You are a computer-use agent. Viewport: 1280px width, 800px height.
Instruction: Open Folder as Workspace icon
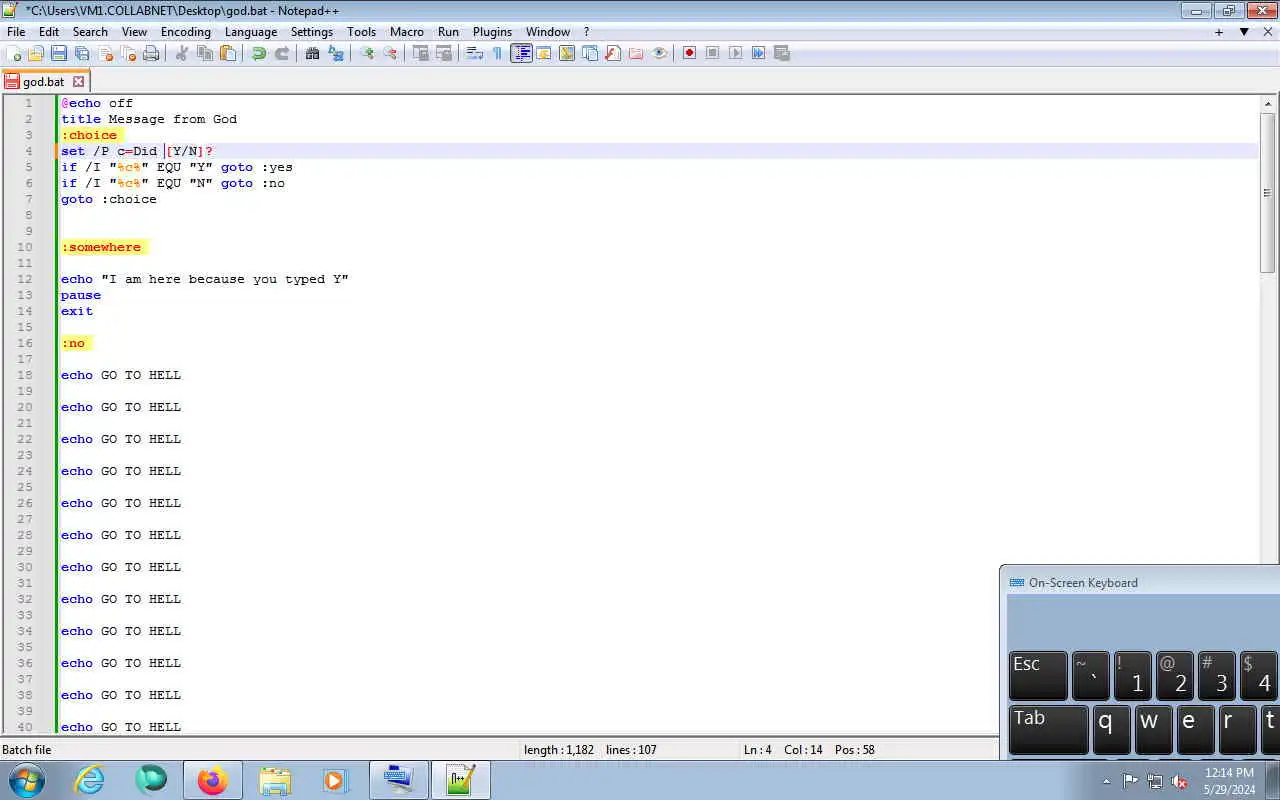point(636,53)
